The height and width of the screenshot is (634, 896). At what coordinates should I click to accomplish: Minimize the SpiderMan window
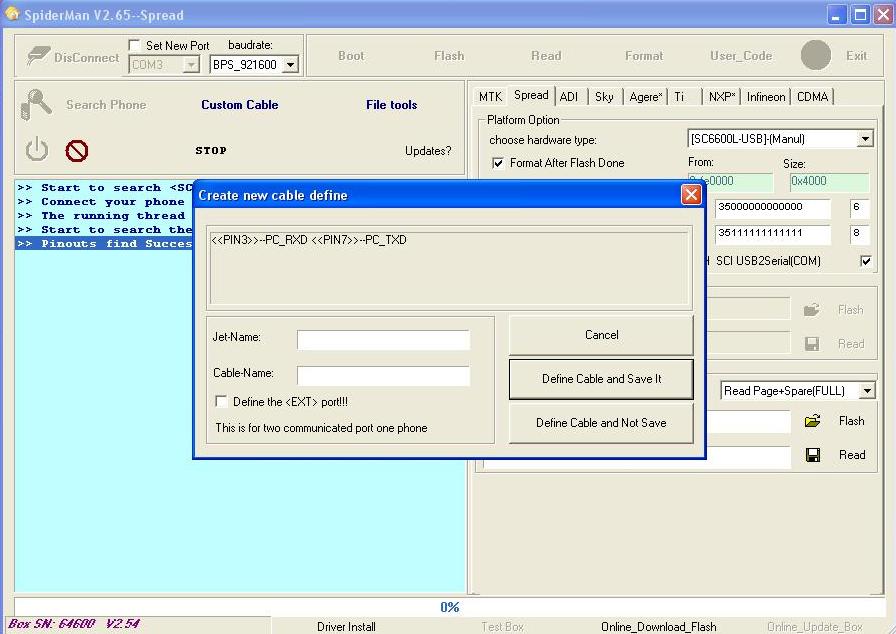[836, 14]
